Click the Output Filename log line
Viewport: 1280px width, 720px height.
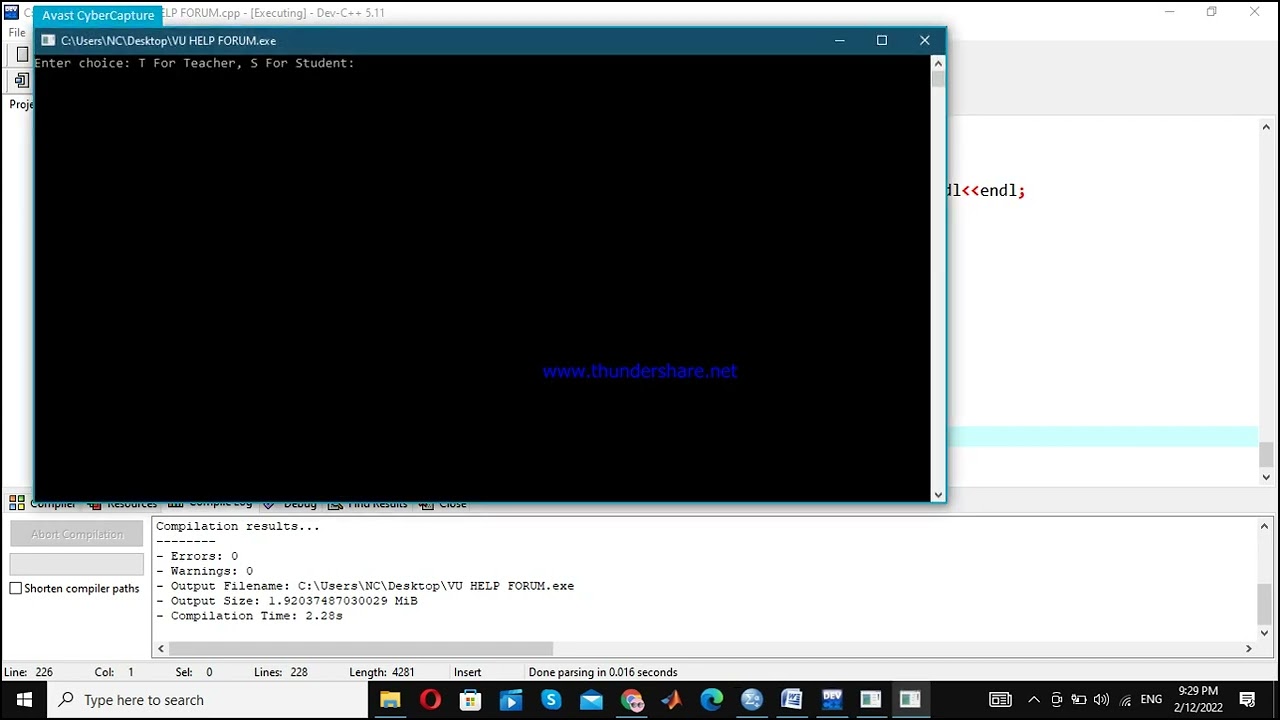(x=365, y=586)
